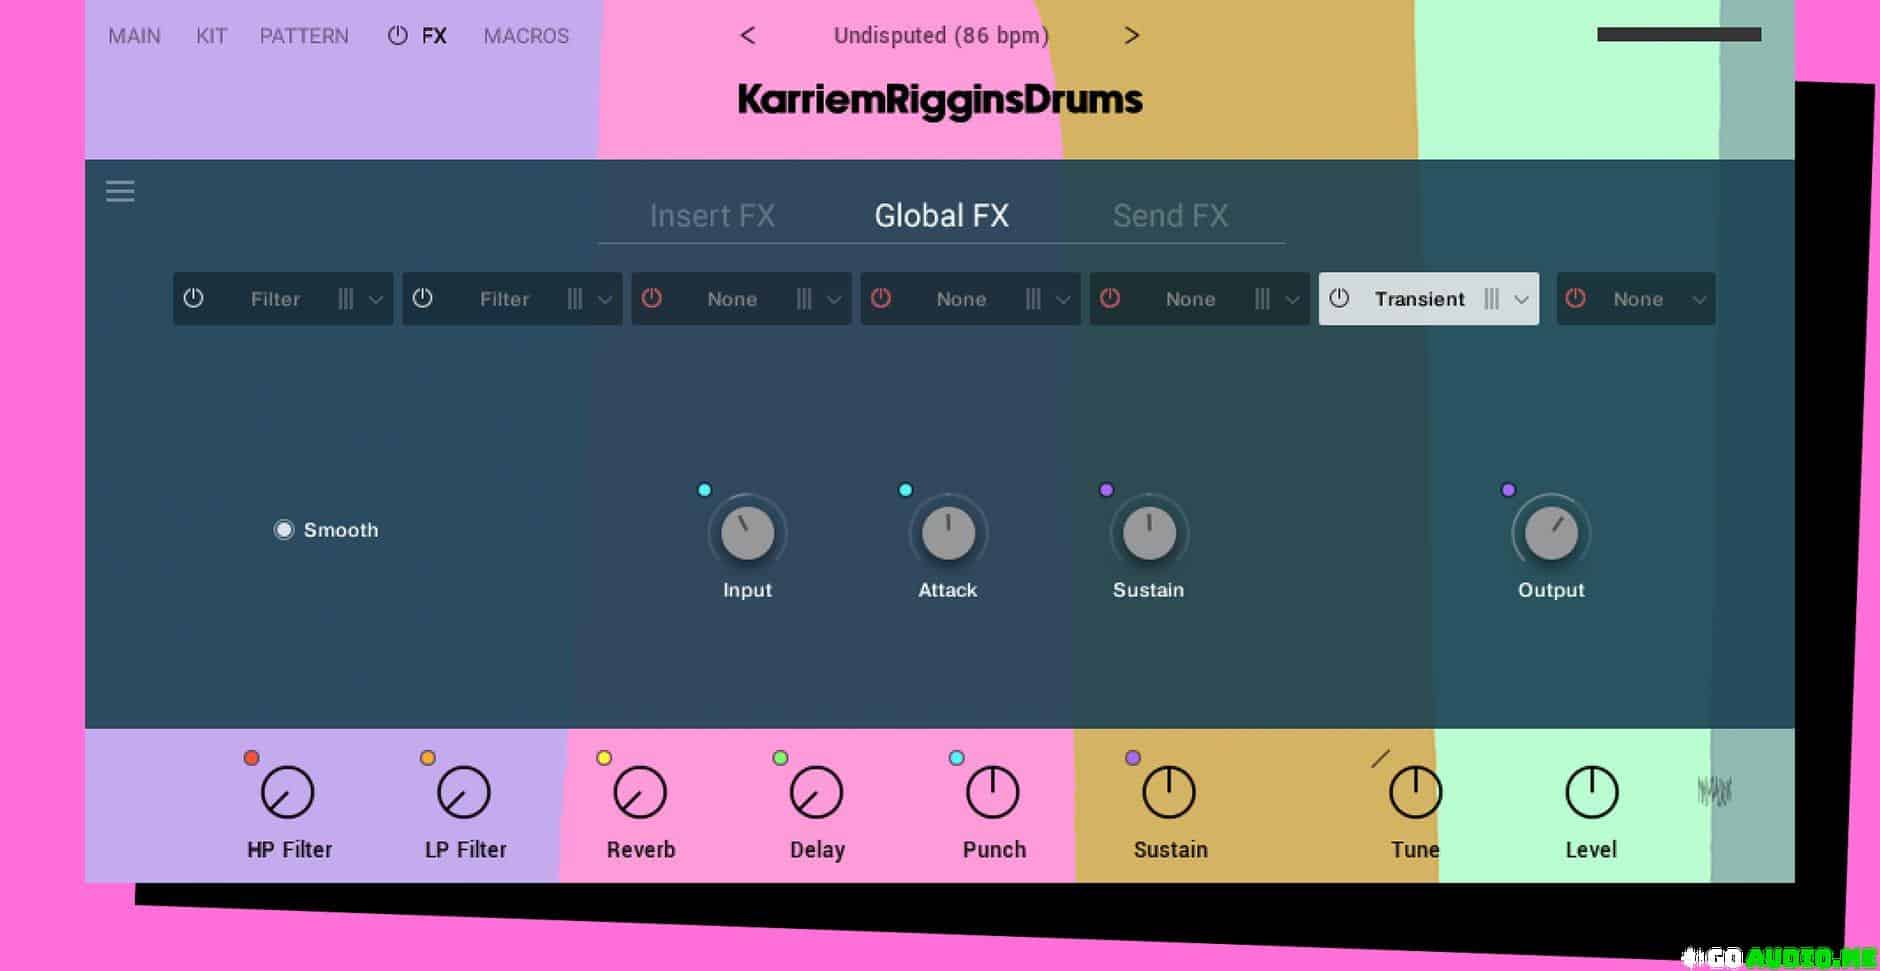Open the PATTERN page
Viewport: 1880px width, 971px height.
(304, 36)
